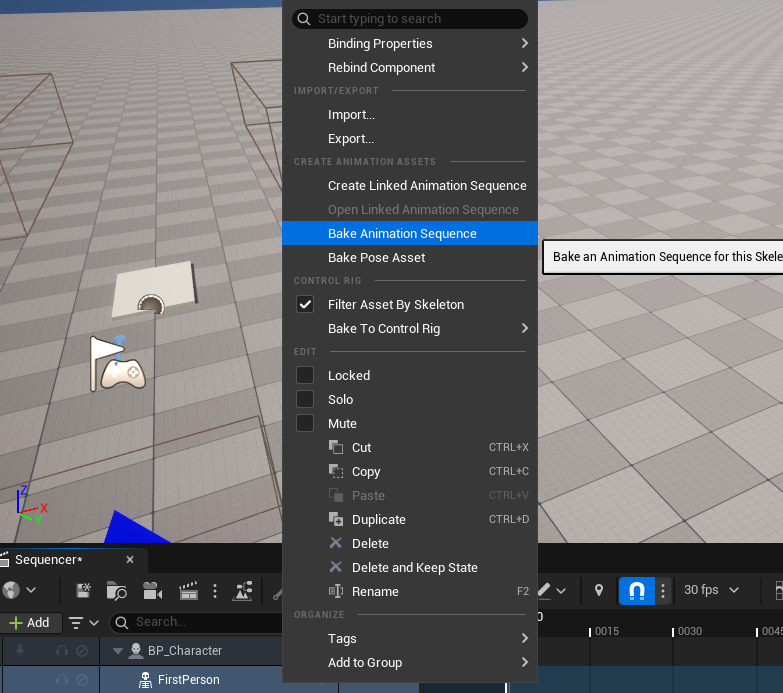Select the Player Start gamepad icon in viewport
Viewport: 783px width, 693px height.
click(123, 373)
